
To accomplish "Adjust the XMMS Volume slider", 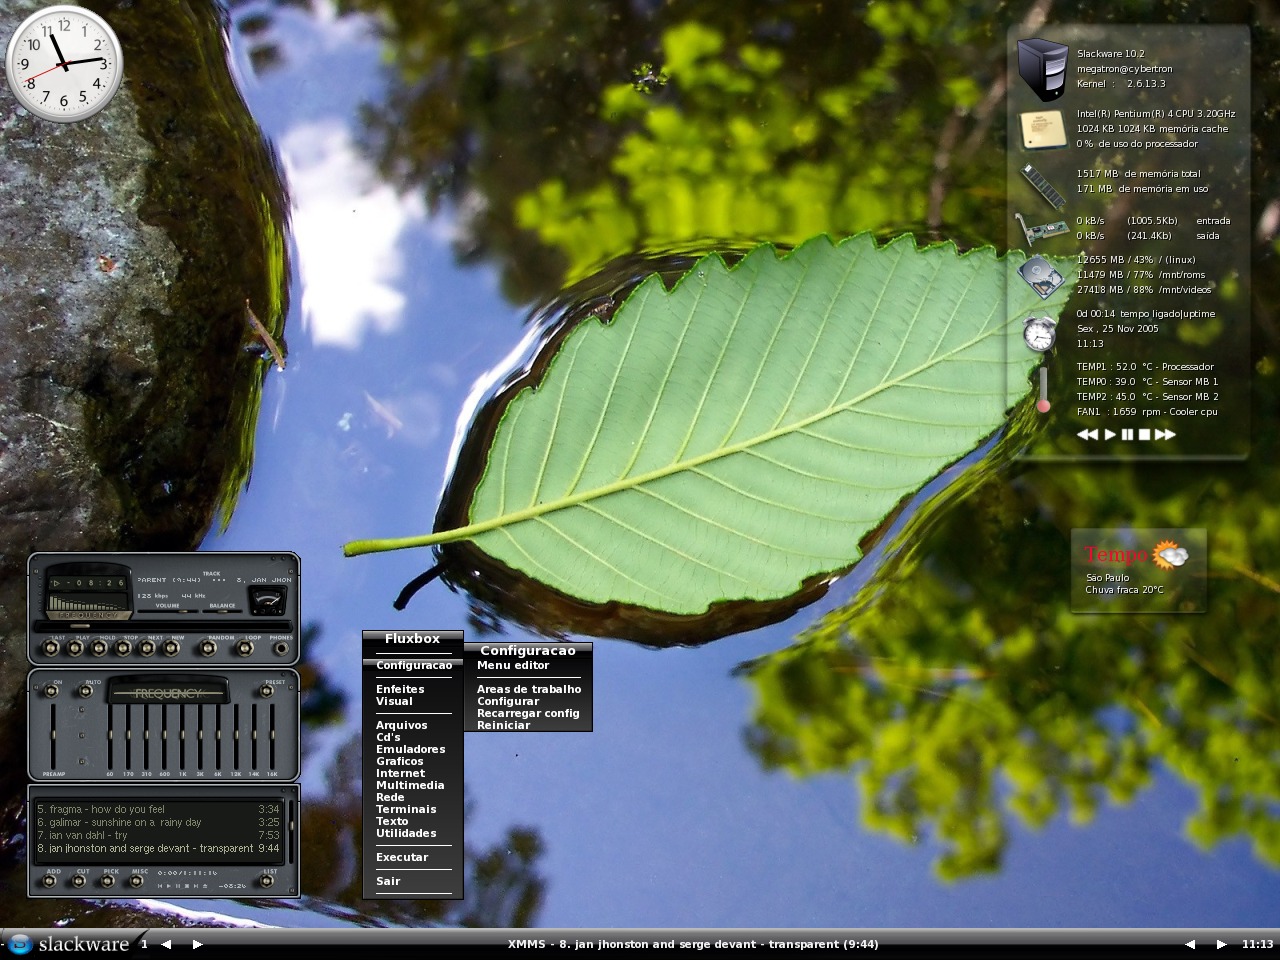I will click(168, 611).
